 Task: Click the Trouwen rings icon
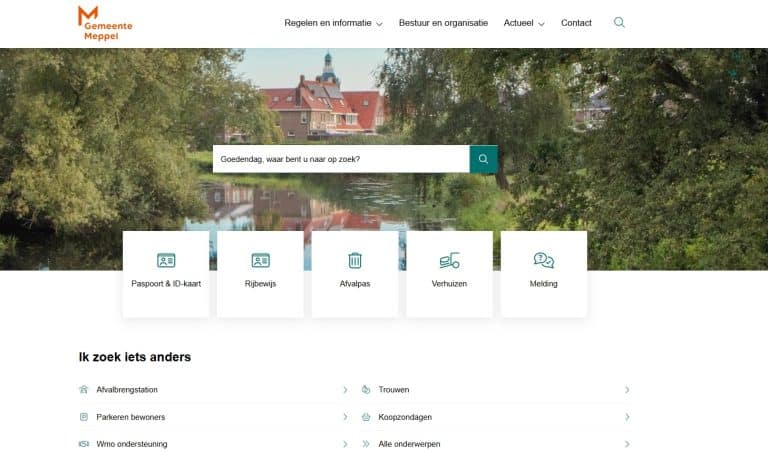tap(366, 390)
